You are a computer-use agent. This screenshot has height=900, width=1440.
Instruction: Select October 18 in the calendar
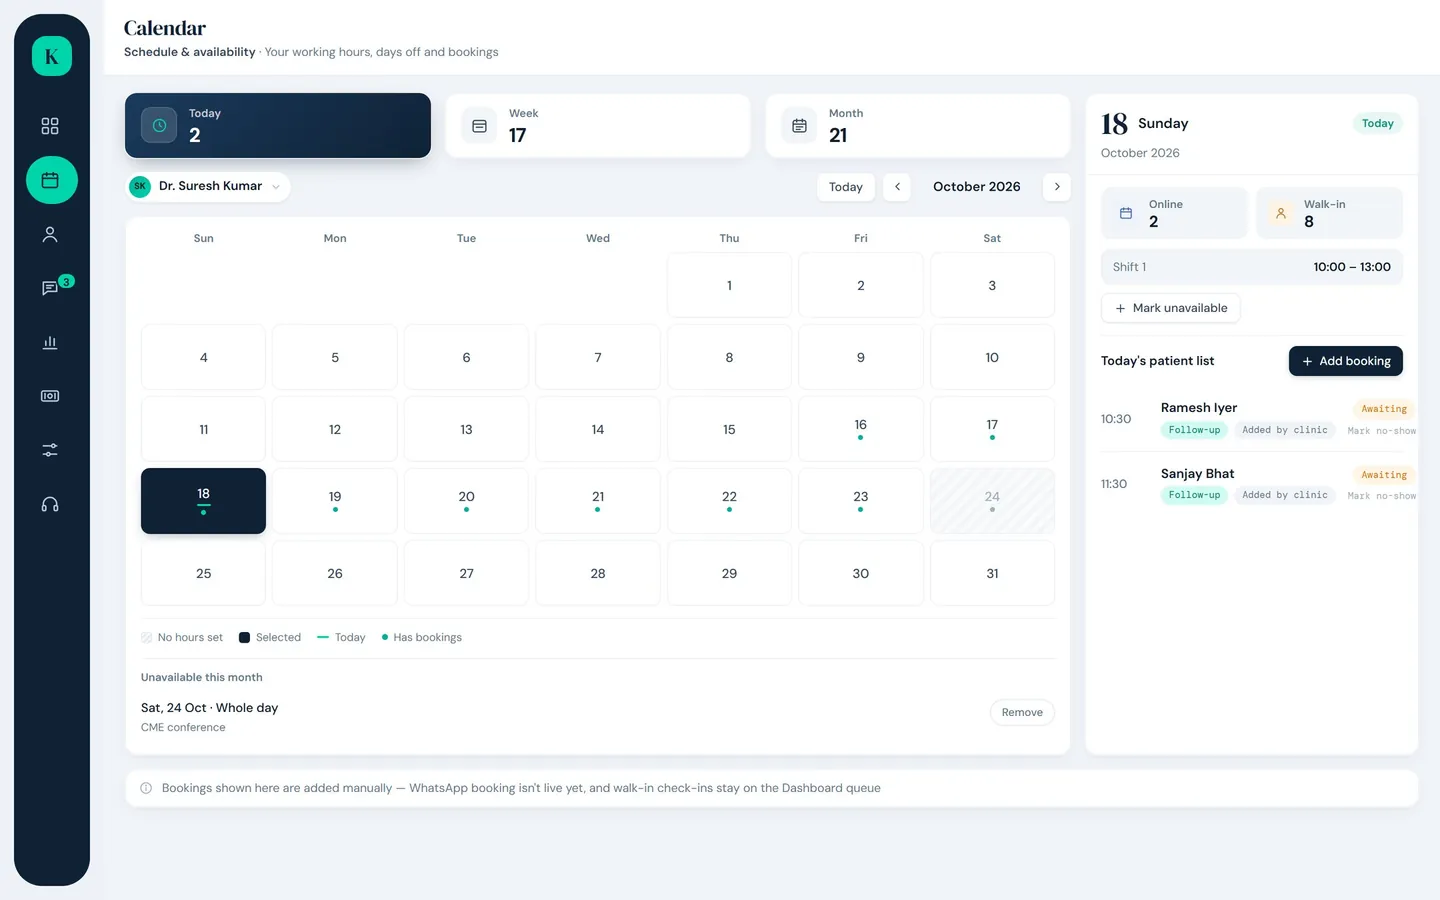pyautogui.click(x=203, y=501)
